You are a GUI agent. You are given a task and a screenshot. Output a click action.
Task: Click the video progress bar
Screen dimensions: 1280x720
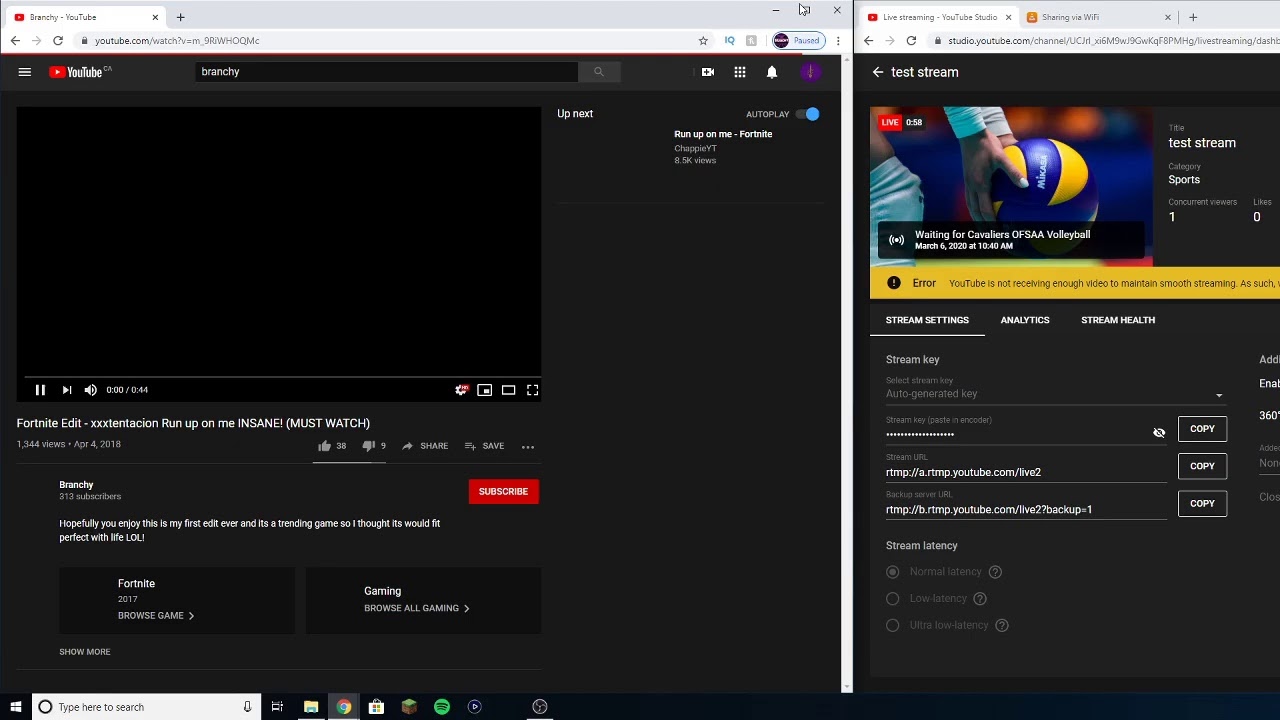point(279,376)
